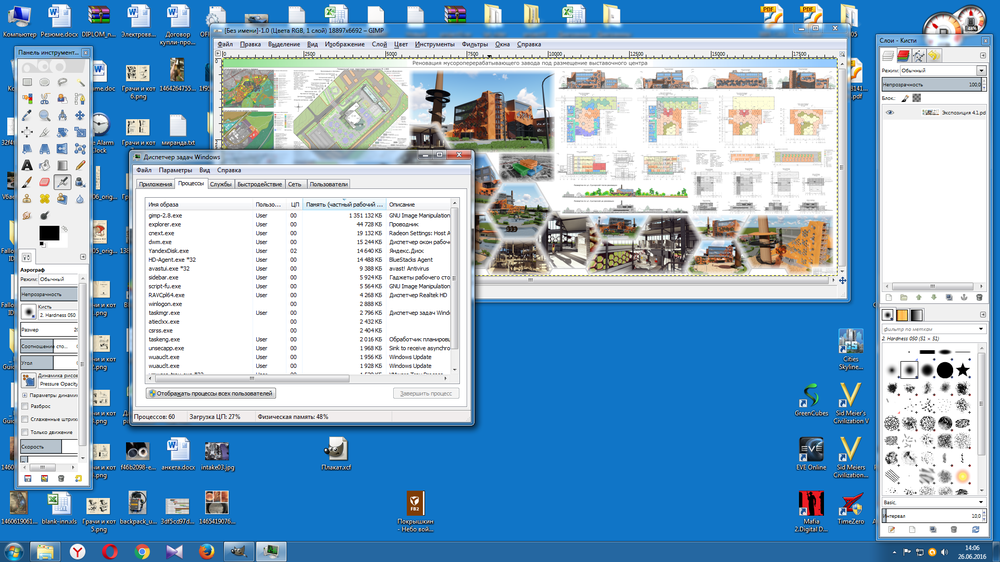Toggle visibility of Экспозиция 4.1 layer
The image size is (1000, 562).
point(888,113)
